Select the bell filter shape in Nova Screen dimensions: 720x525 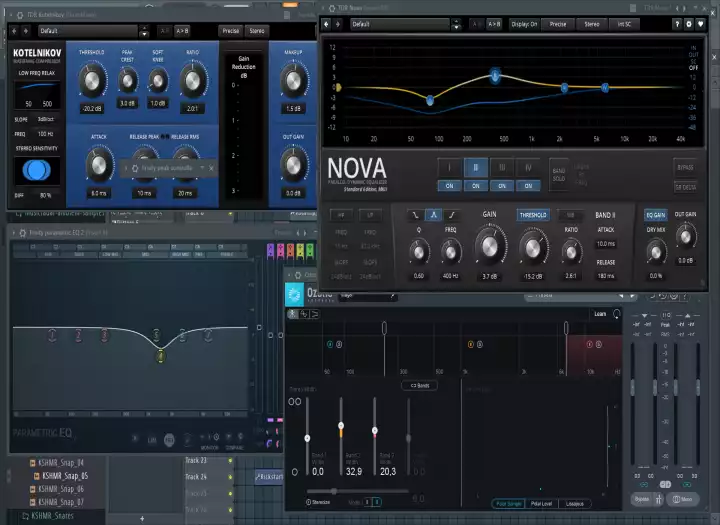click(433, 215)
